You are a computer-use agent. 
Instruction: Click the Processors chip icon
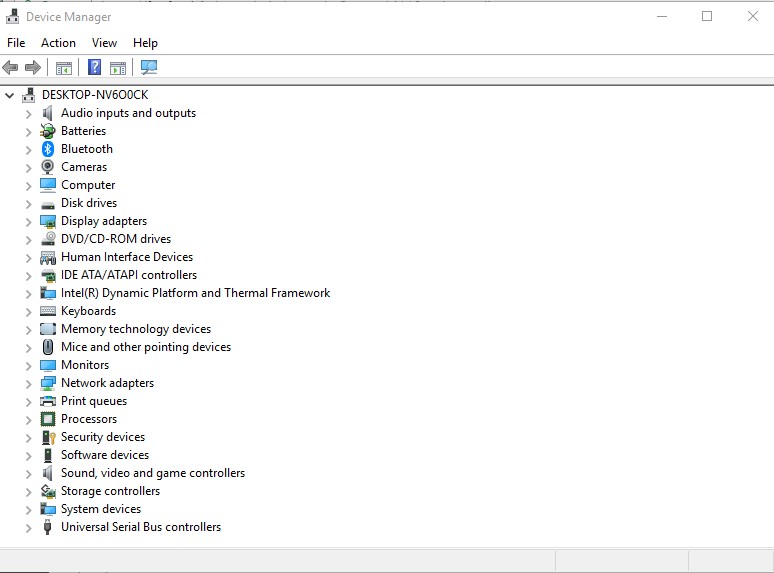pyautogui.click(x=48, y=419)
